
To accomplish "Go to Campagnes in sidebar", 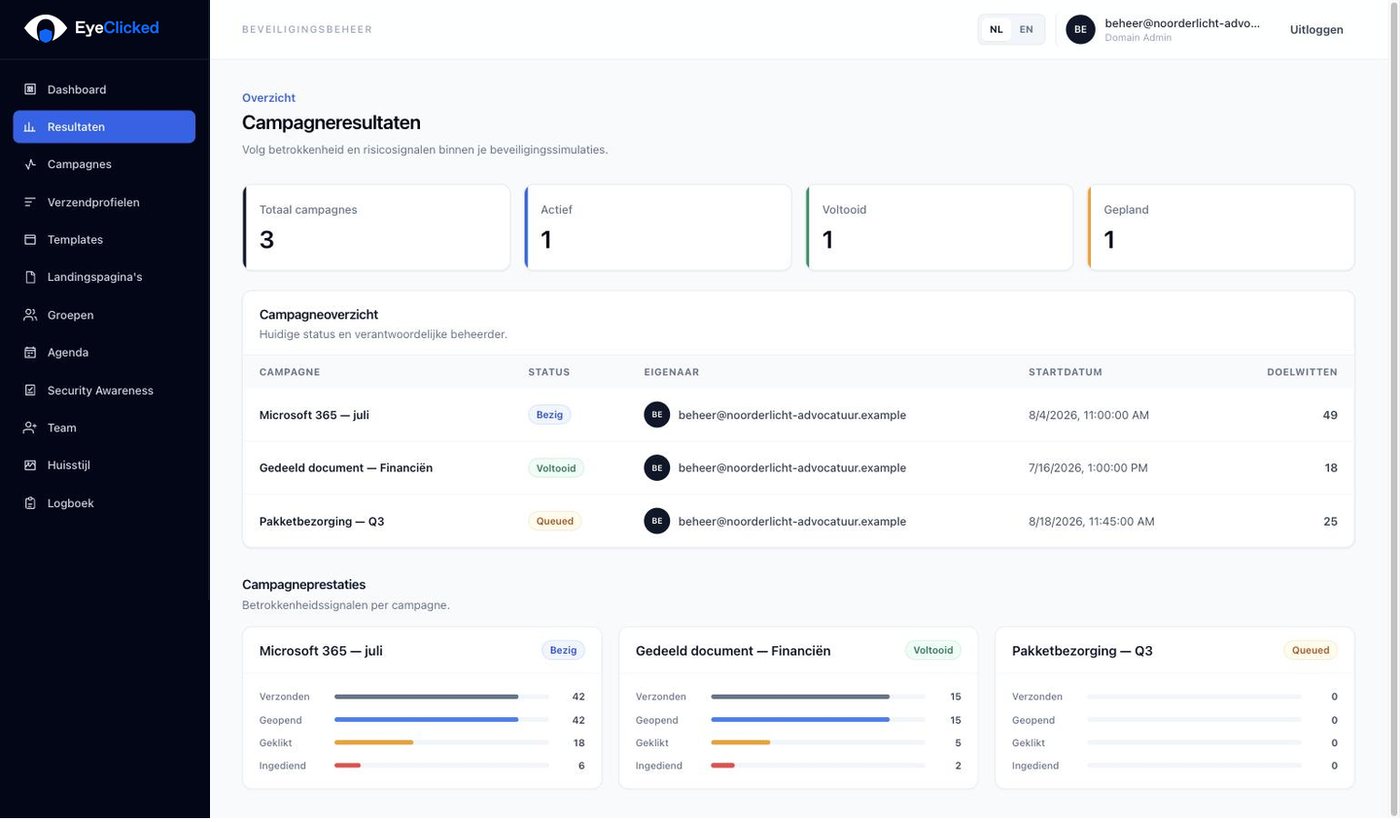I will (104, 164).
